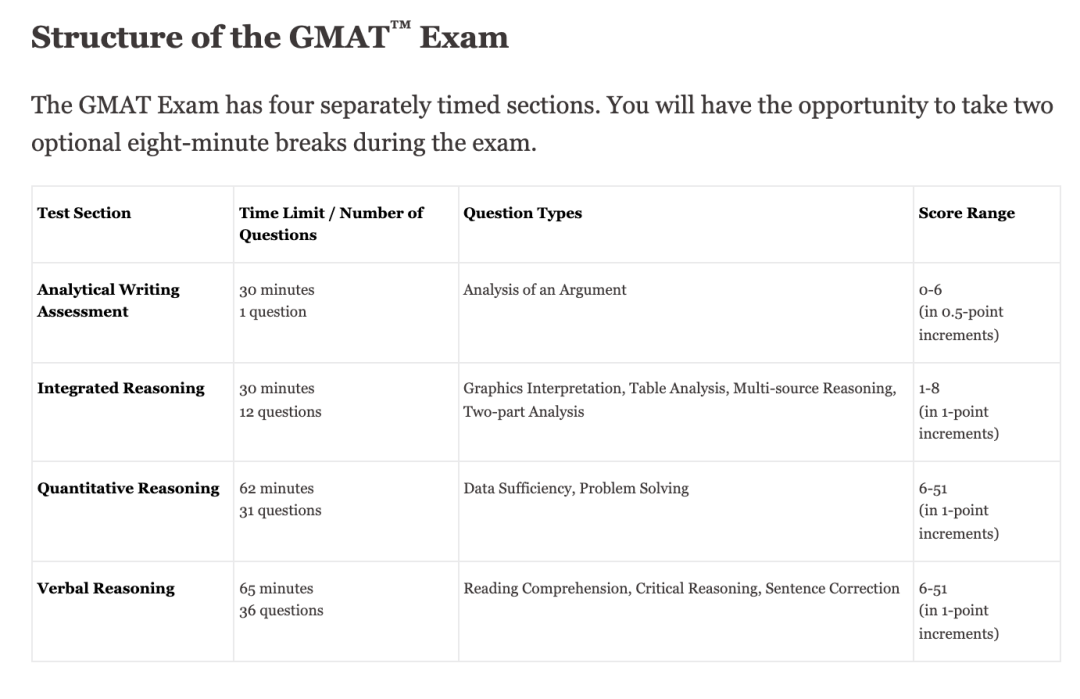Click the 'Question Types' column header
1080x699 pixels.
pos(522,213)
